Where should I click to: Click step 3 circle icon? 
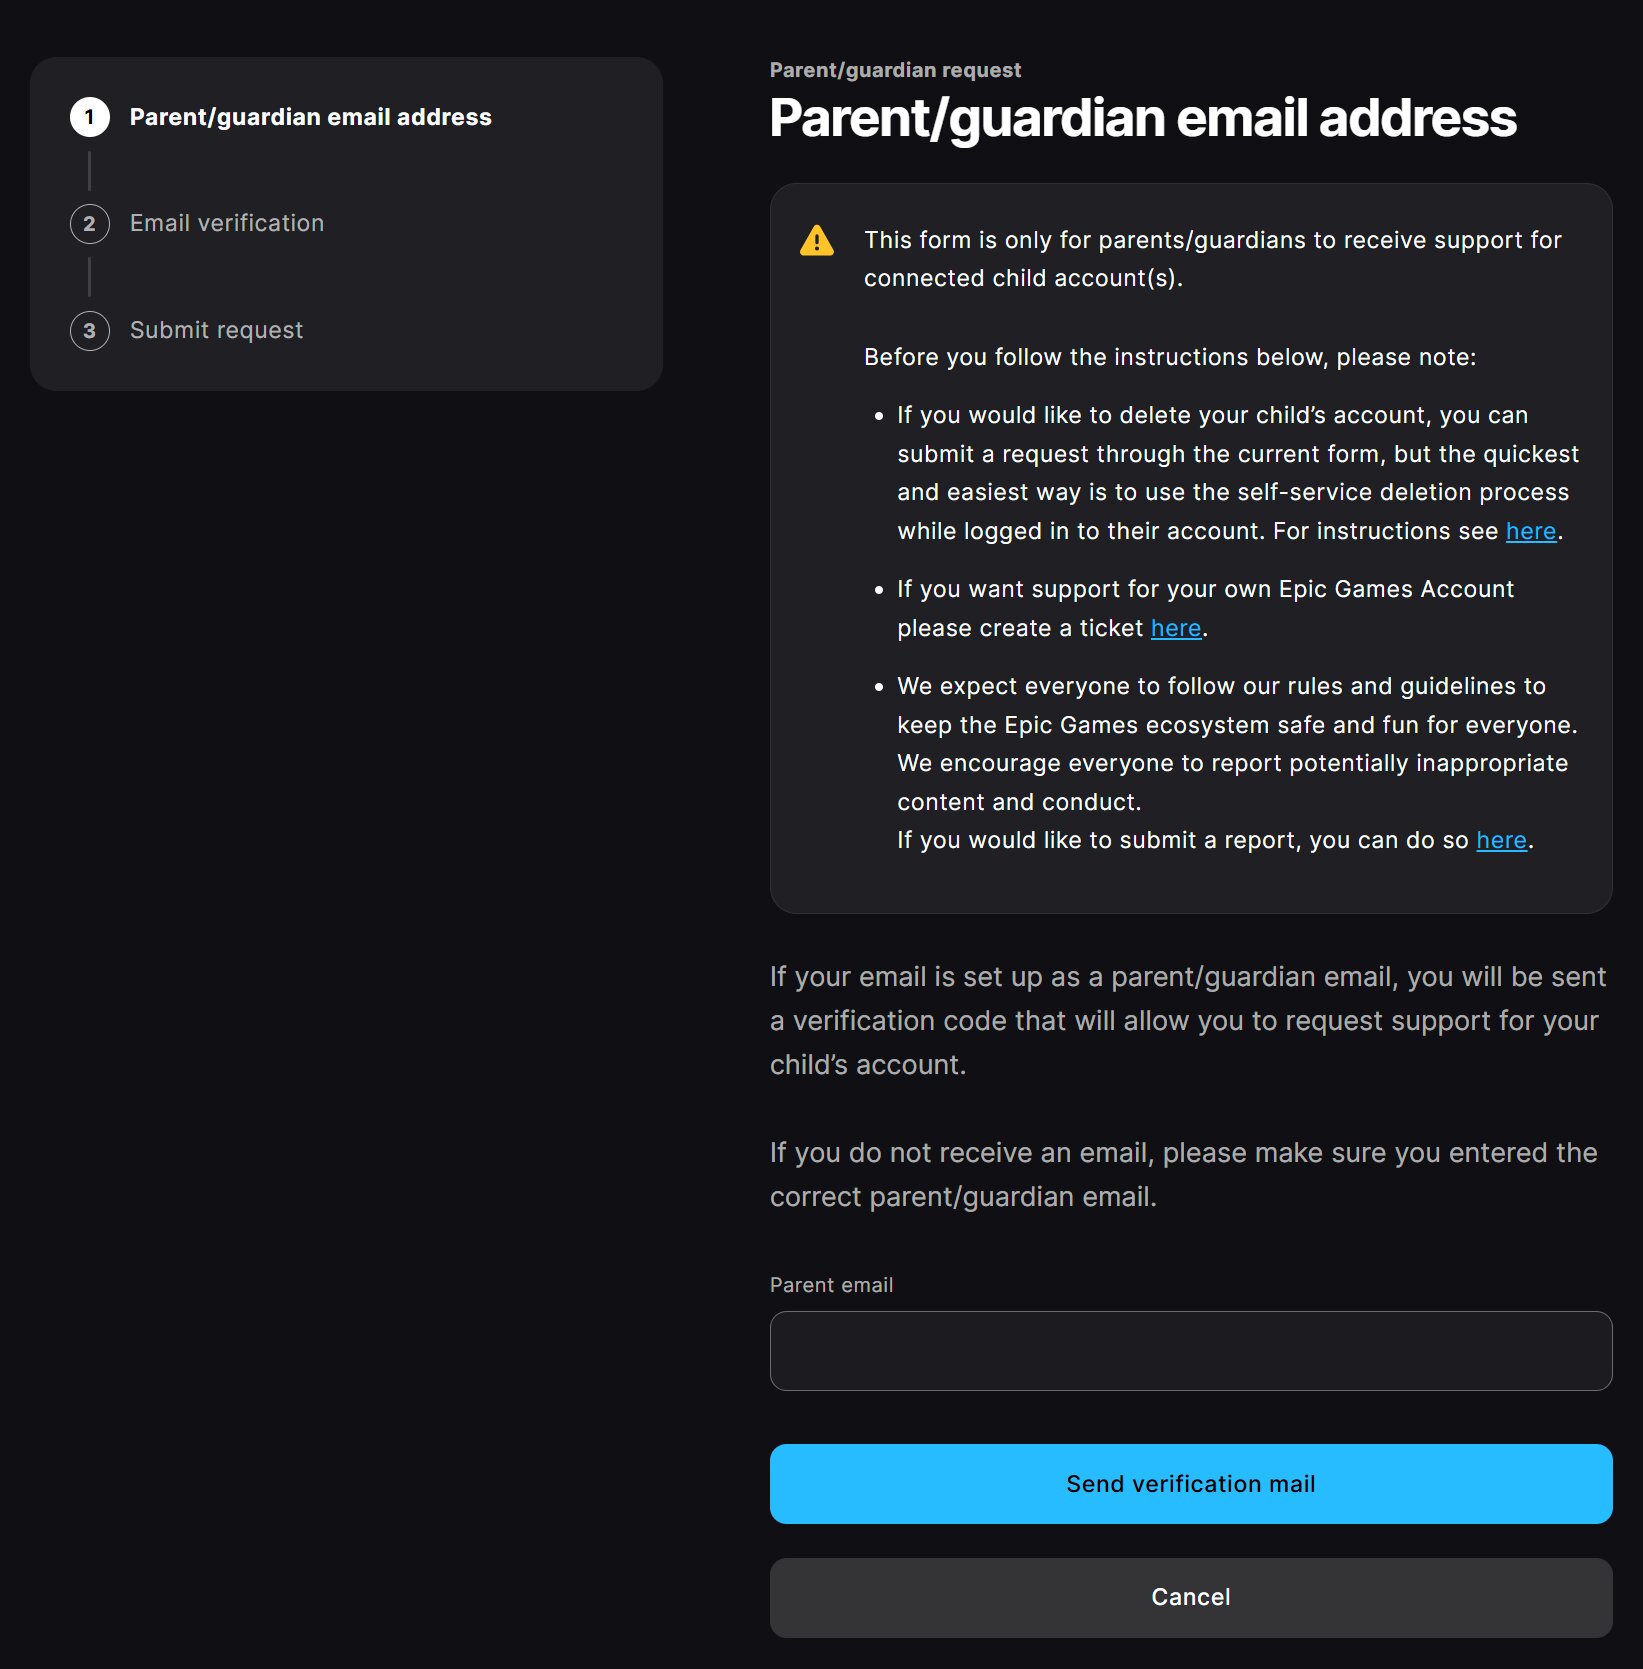point(90,330)
